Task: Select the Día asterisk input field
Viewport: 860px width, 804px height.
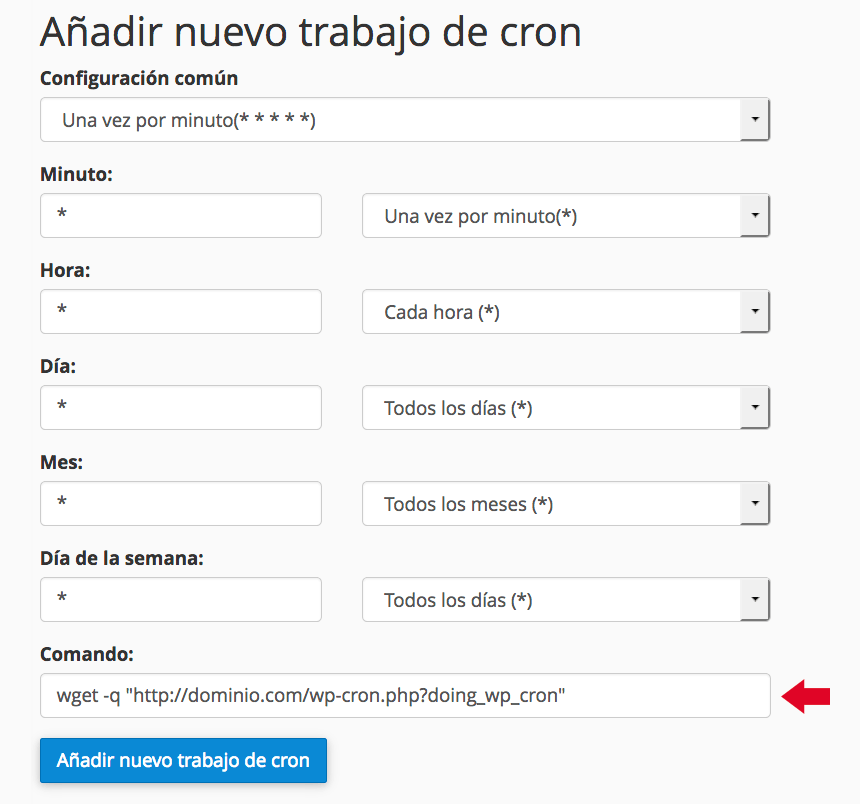Action: pyautogui.click(x=180, y=407)
